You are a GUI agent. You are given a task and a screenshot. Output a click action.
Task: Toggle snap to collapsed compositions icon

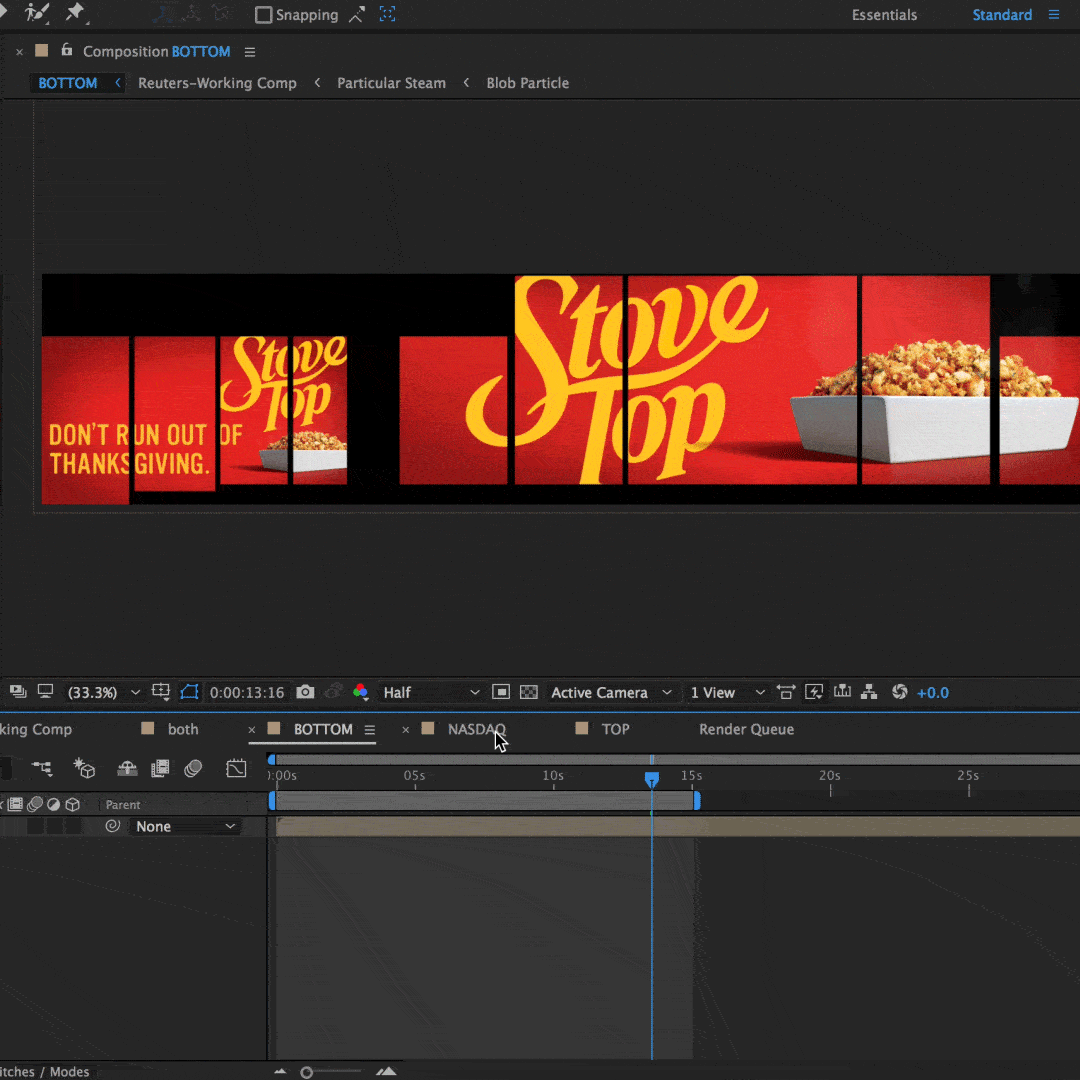[x=387, y=14]
